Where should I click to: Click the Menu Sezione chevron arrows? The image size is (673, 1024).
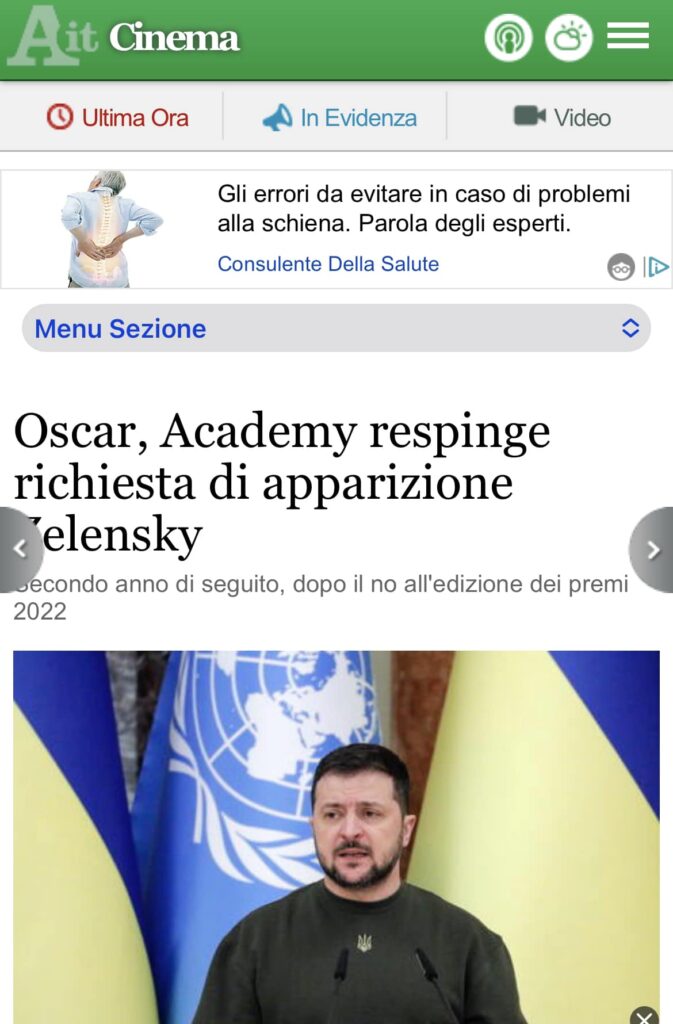[x=630, y=328]
